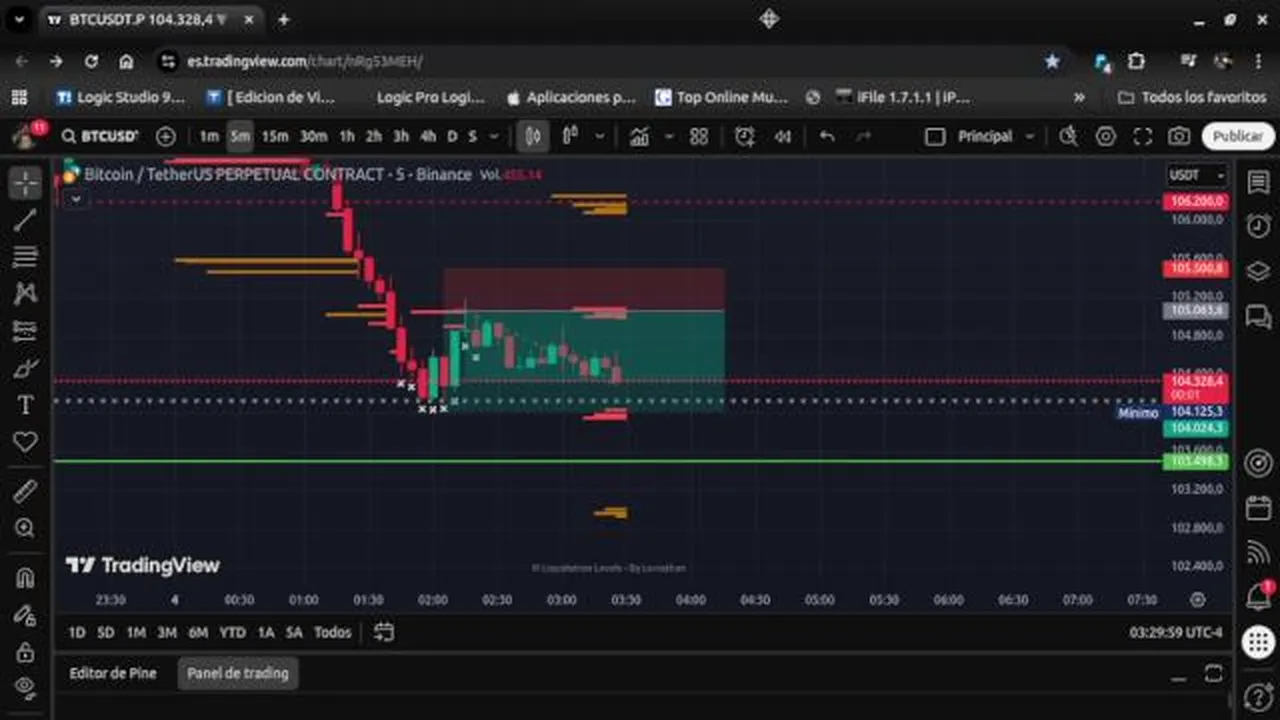Add symbol to compare with plus icon
This screenshot has height=720, width=1280.
coord(166,136)
